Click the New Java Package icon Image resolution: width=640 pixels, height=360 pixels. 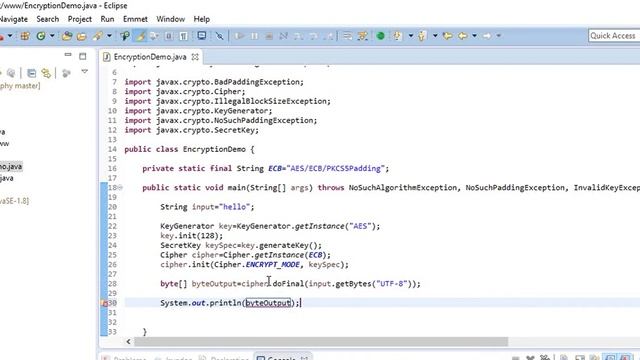pos(25,36)
